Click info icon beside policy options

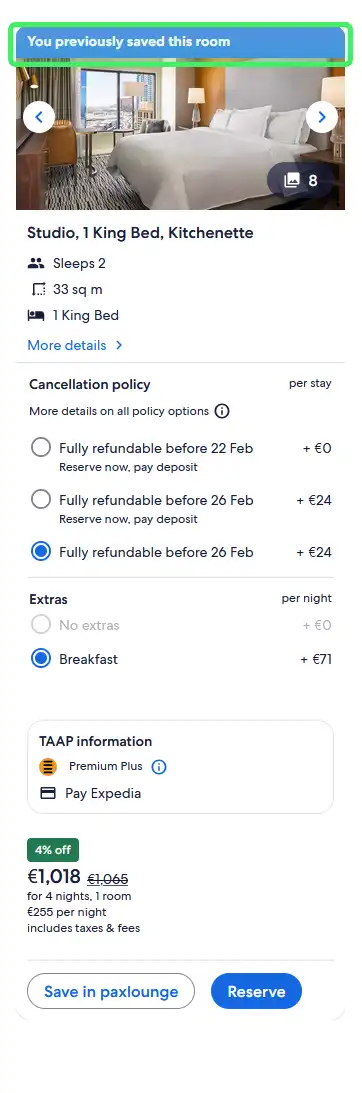[222, 411]
